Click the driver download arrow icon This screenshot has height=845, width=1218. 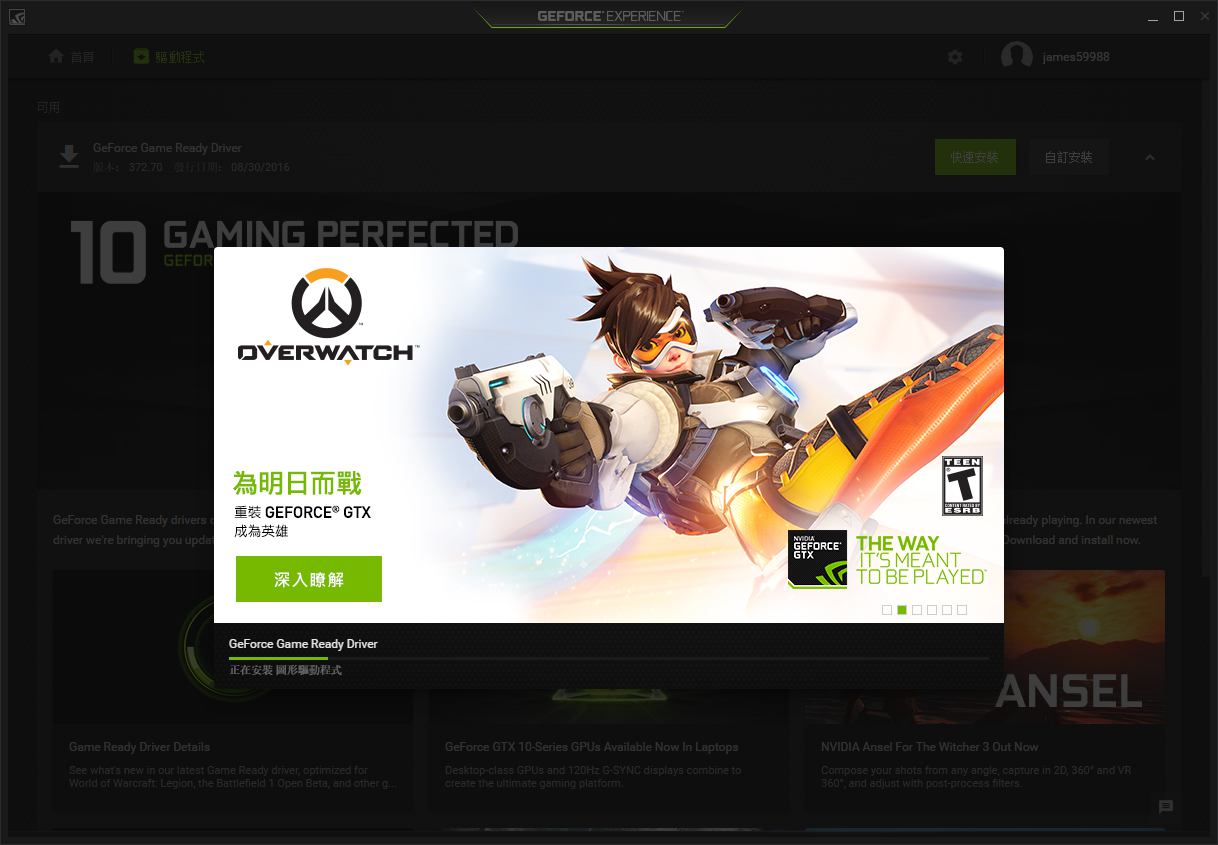[68, 157]
